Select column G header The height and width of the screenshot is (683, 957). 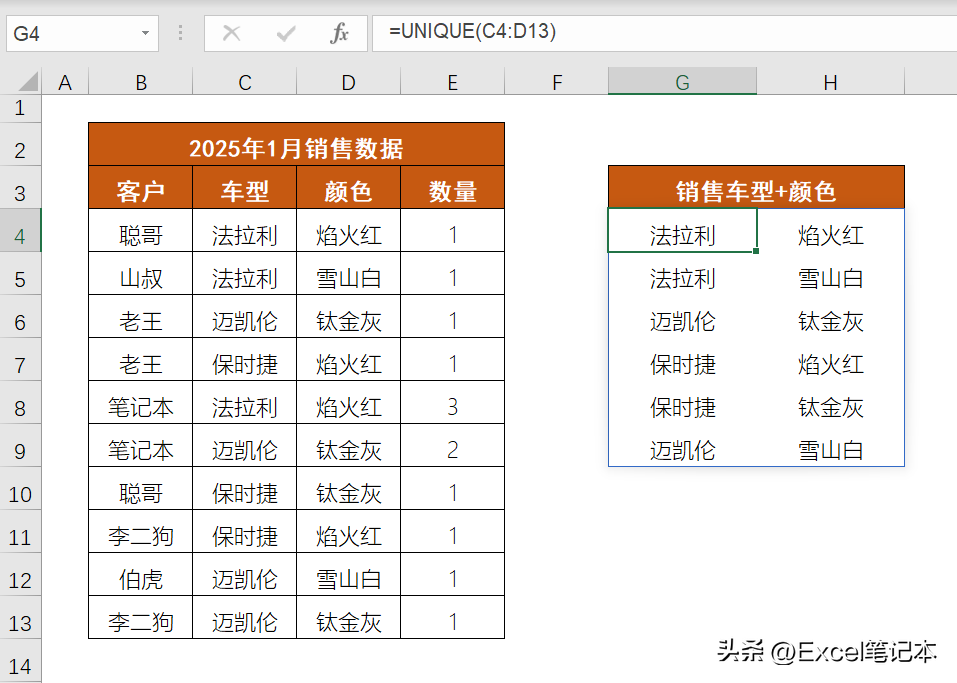[682, 82]
